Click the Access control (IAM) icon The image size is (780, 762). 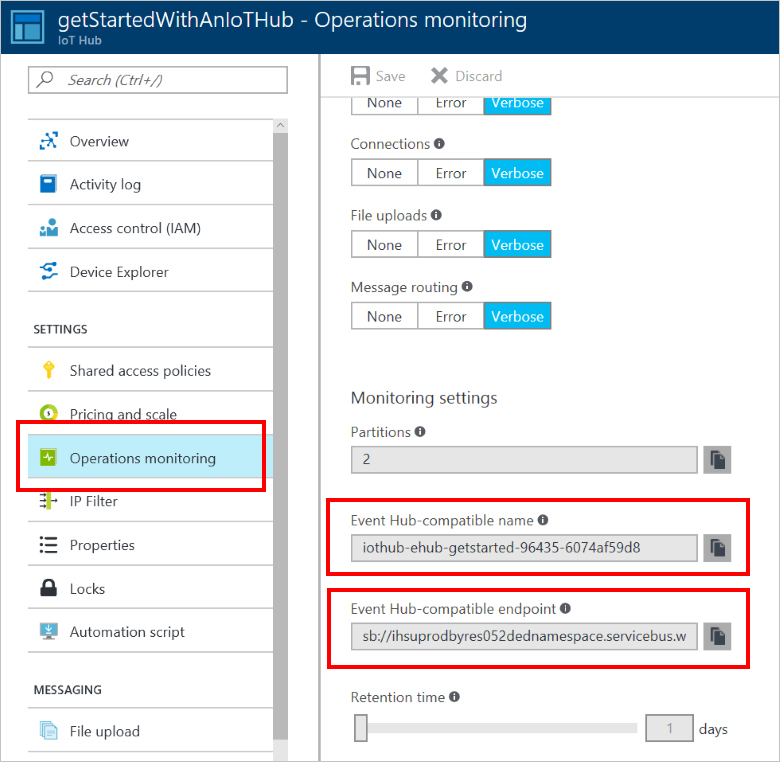tap(49, 227)
